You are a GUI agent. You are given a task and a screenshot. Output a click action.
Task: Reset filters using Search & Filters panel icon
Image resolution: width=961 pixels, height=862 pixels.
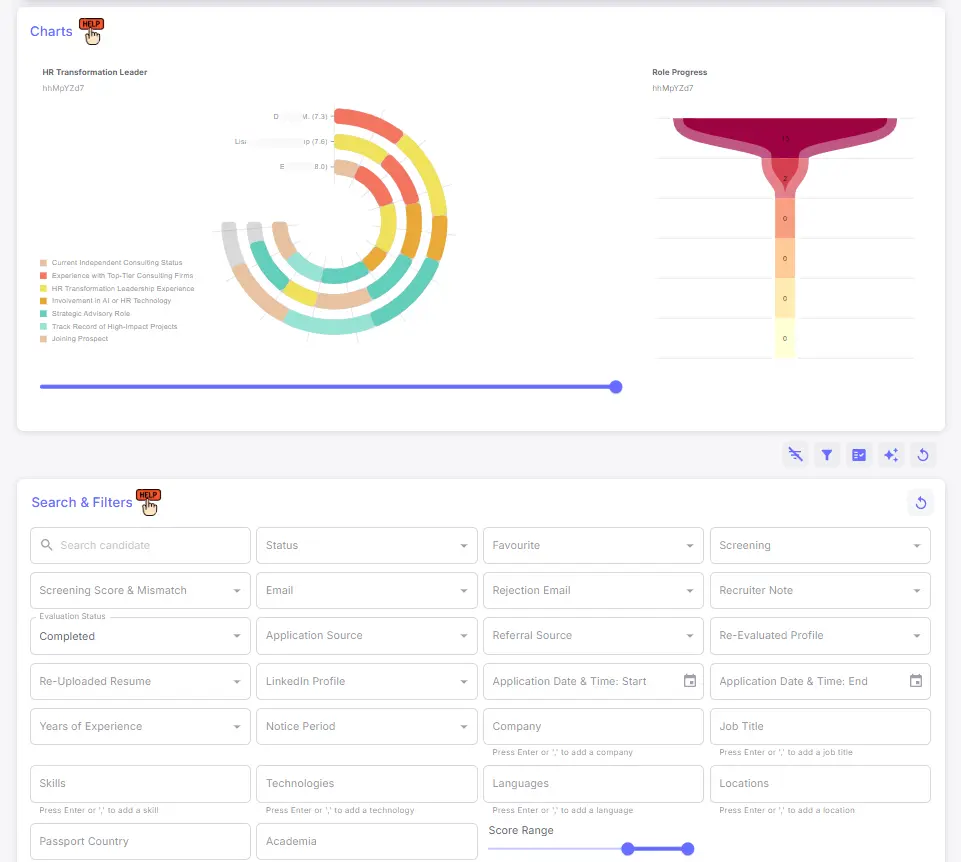(921, 503)
